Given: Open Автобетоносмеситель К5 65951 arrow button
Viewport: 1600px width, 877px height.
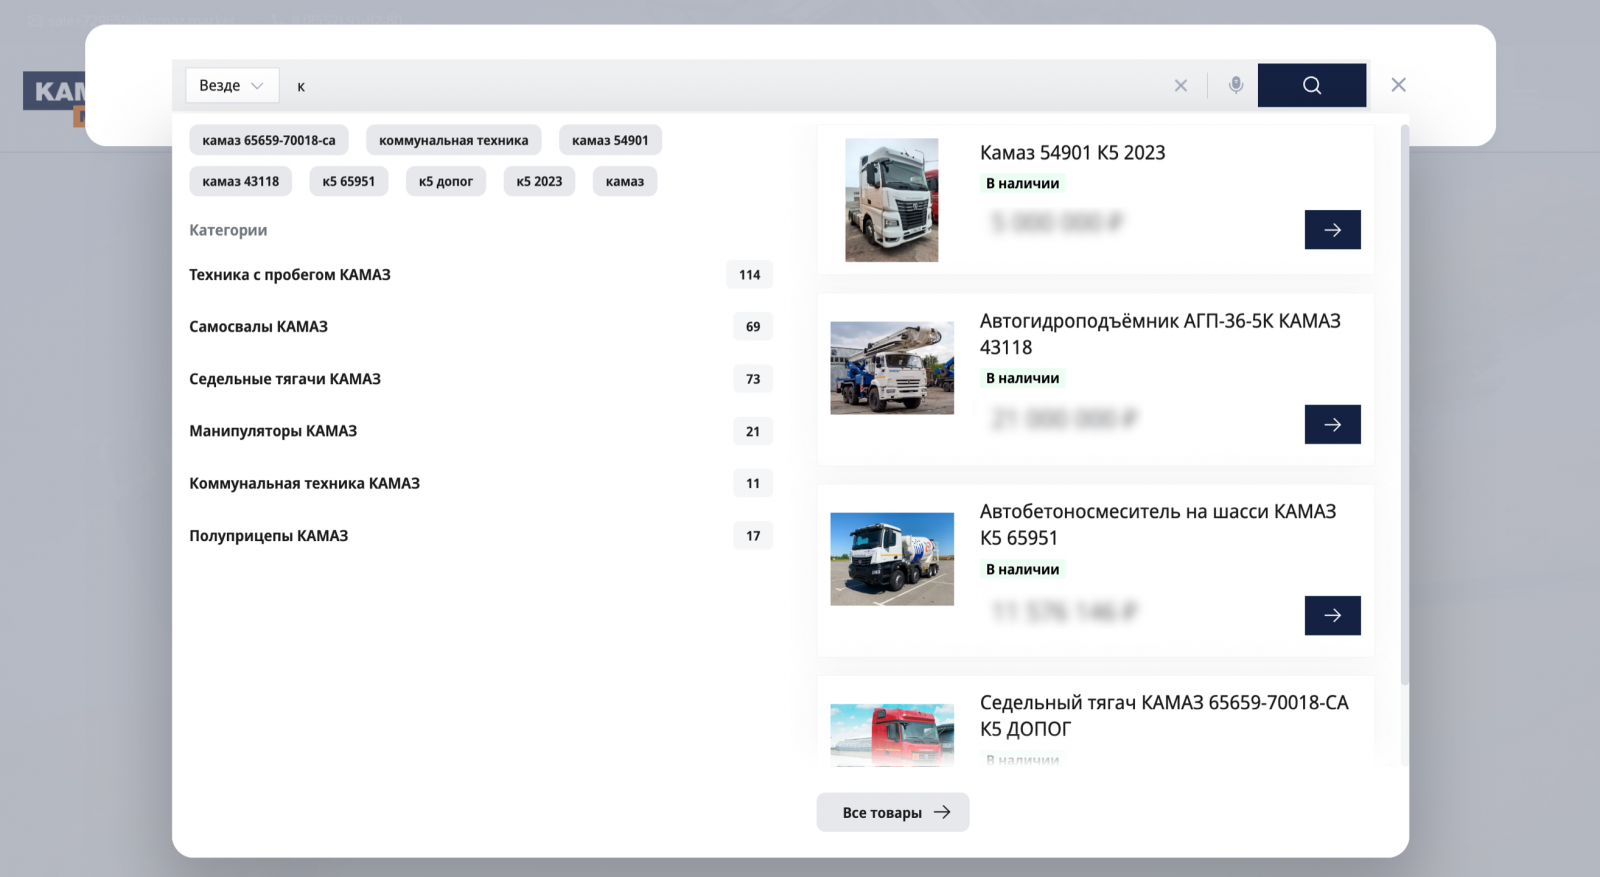Looking at the screenshot, I should click(x=1332, y=616).
